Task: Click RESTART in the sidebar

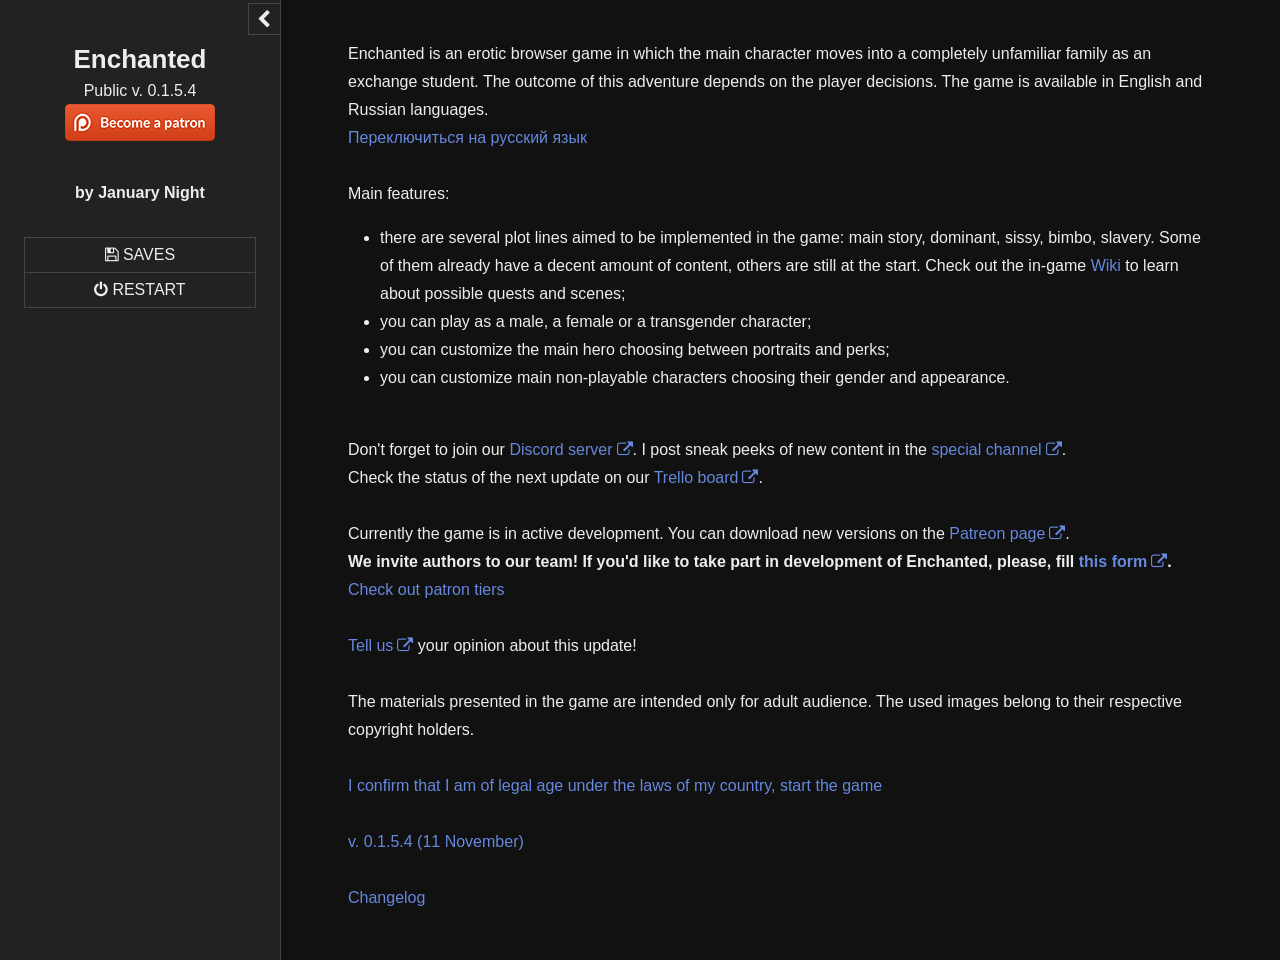Action: pos(140,290)
